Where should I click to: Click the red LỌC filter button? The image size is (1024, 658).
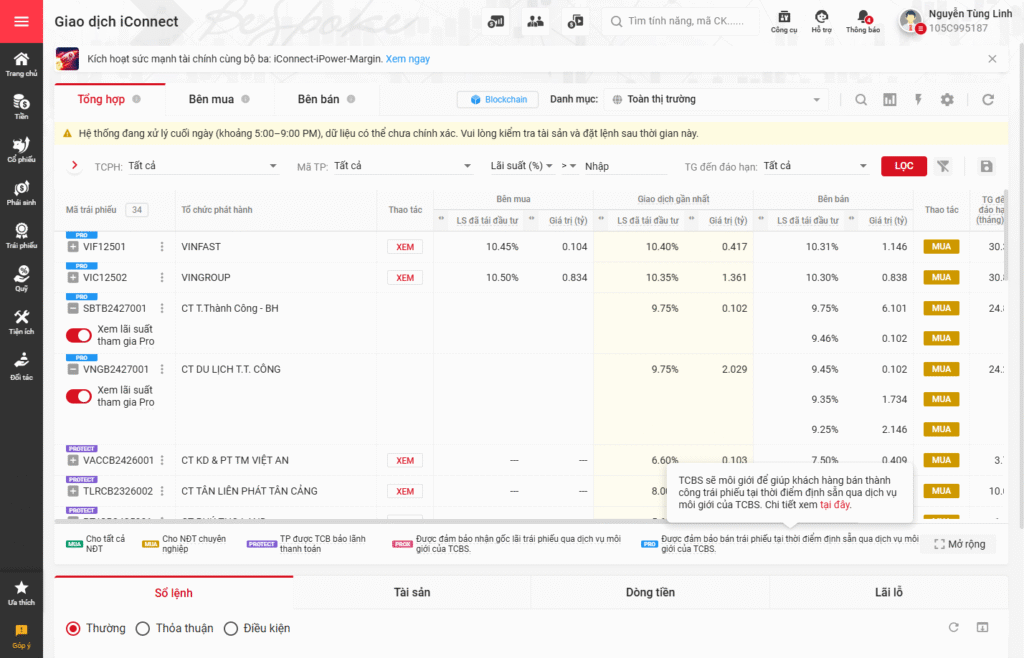pos(903,166)
